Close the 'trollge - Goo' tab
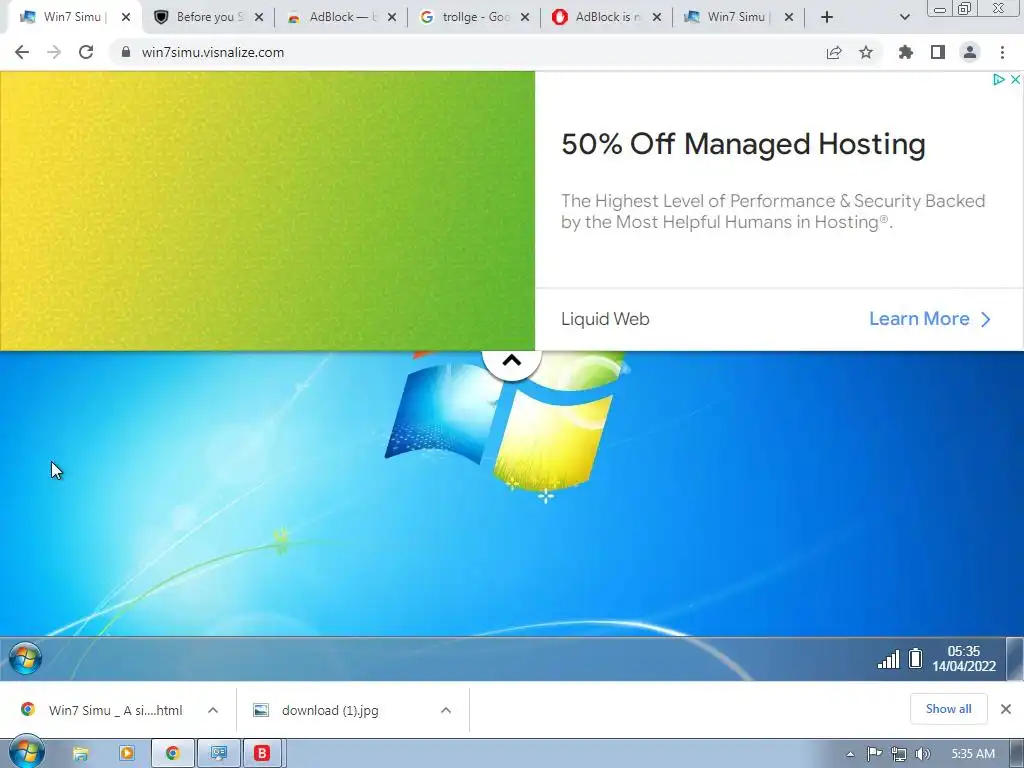 click(x=524, y=18)
